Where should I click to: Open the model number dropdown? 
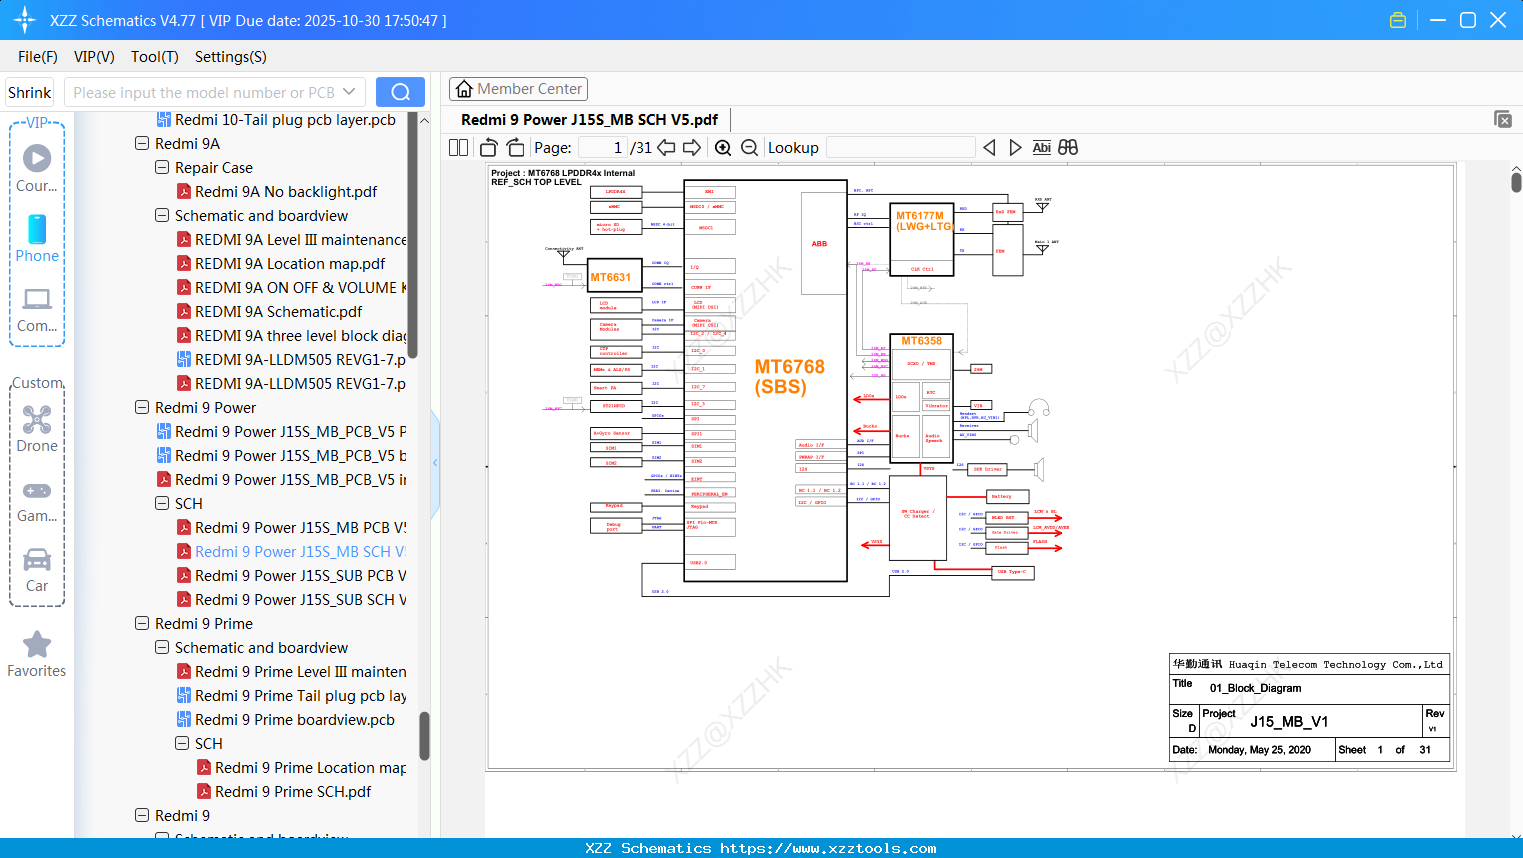[x=349, y=92]
